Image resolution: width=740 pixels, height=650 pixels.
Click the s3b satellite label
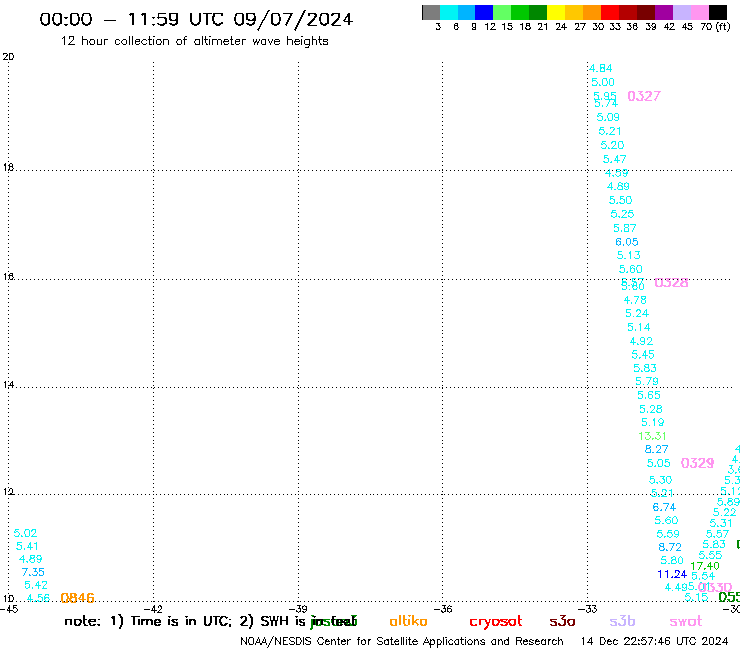622,621
